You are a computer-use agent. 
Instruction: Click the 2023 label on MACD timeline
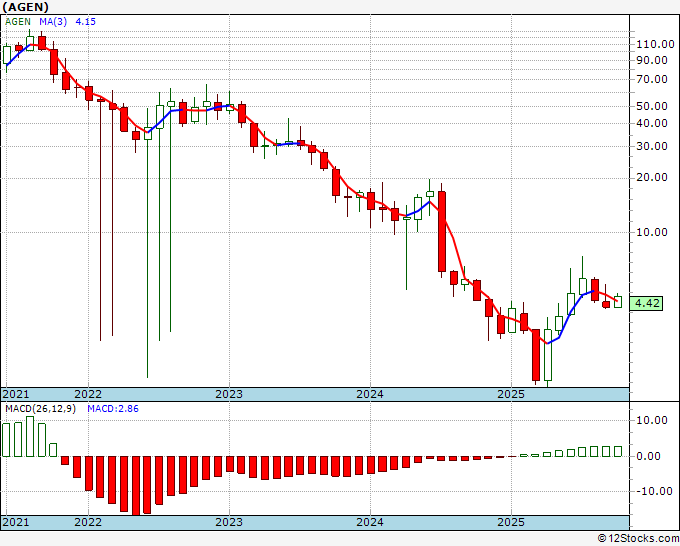229,522
